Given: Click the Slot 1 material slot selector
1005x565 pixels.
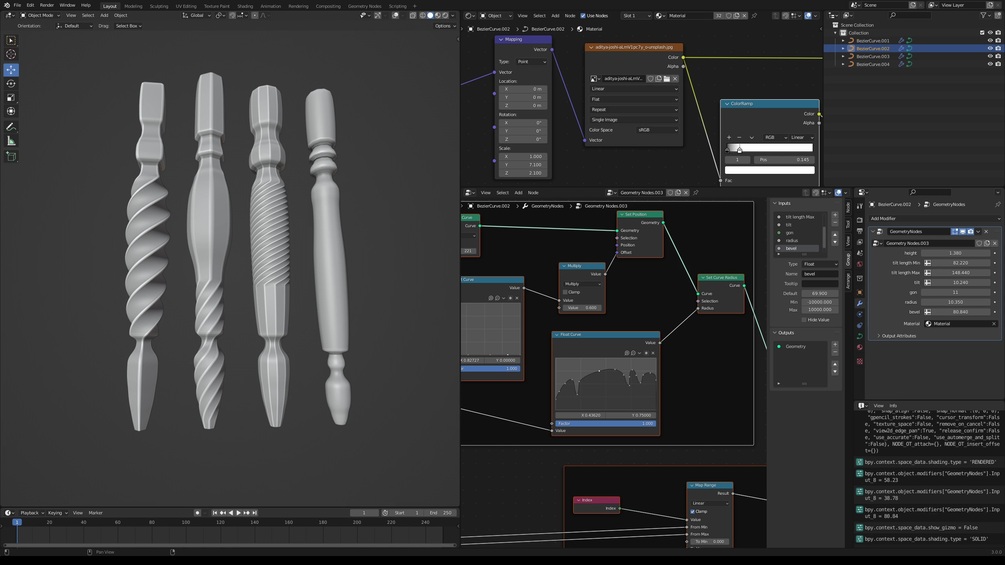Looking at the screenshot, I should click(x=636, y=15).
